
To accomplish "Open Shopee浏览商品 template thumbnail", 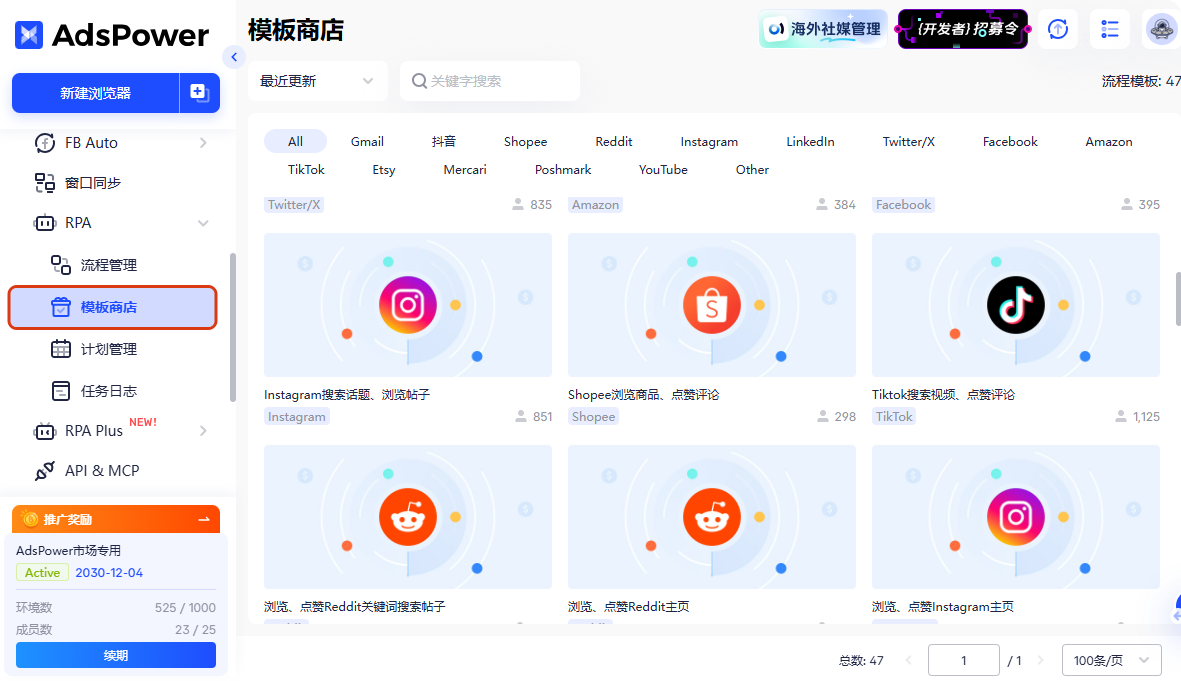I will [712, 305].
